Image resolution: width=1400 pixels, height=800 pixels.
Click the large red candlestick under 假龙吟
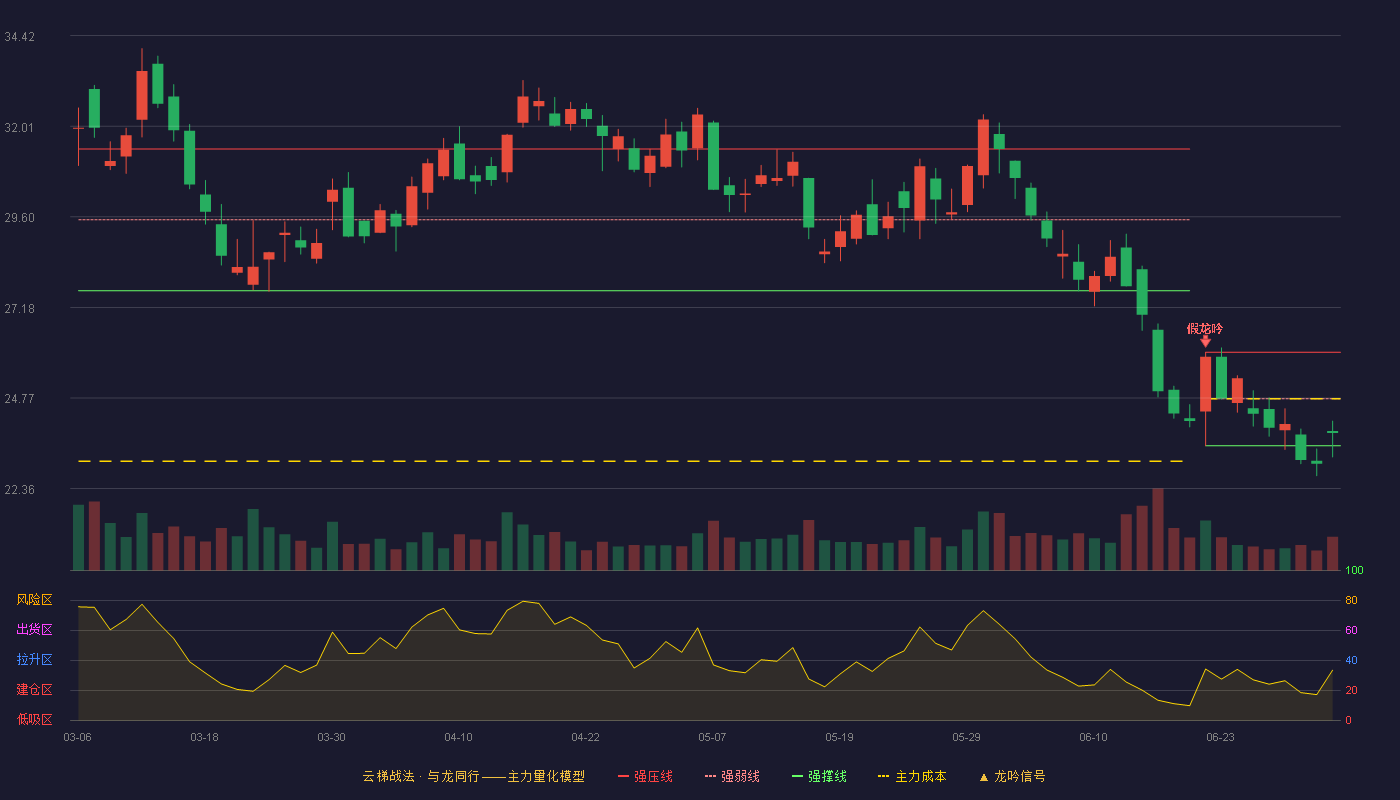(x=1205, y=384)
